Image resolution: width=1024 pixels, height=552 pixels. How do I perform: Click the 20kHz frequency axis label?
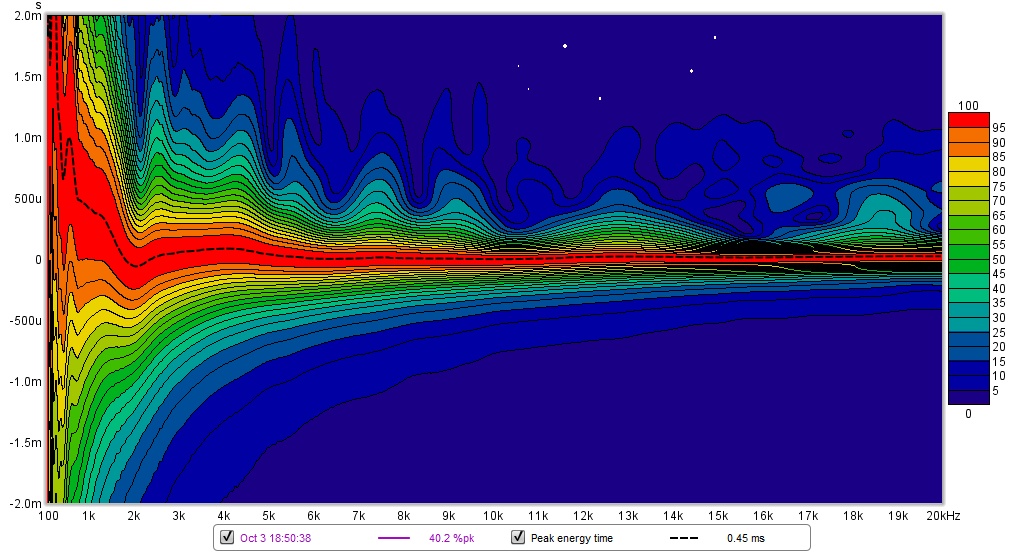click(943, 515)
